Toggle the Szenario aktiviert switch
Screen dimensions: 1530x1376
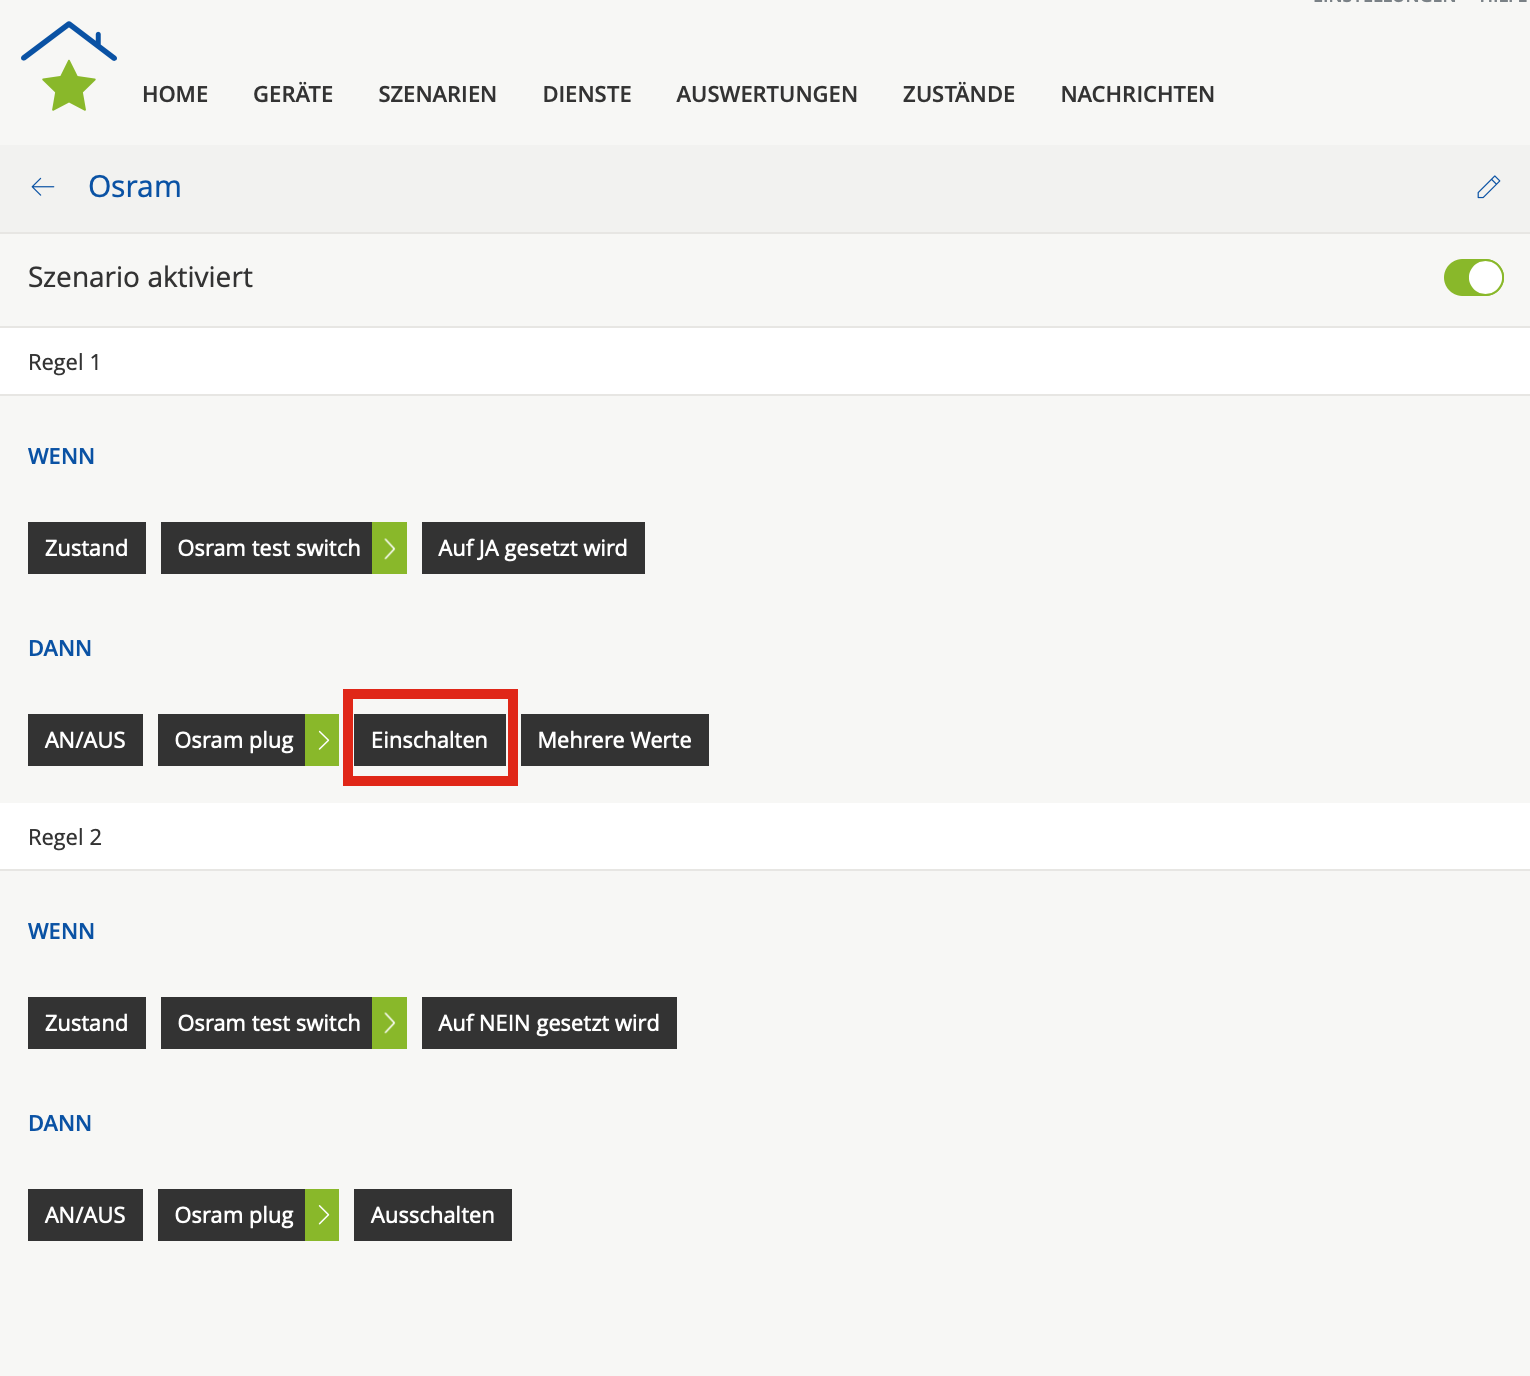click(x=1473, y=278)
